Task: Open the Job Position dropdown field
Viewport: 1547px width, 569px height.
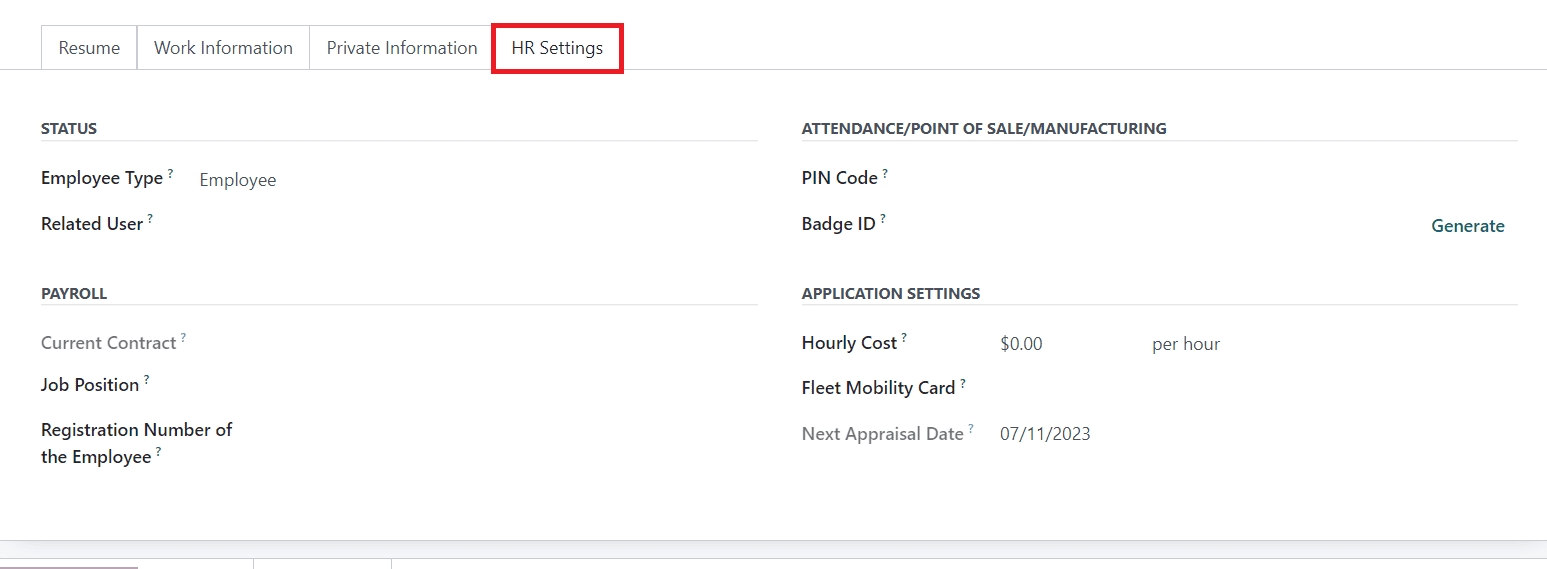Action: [x=470, y=386]
